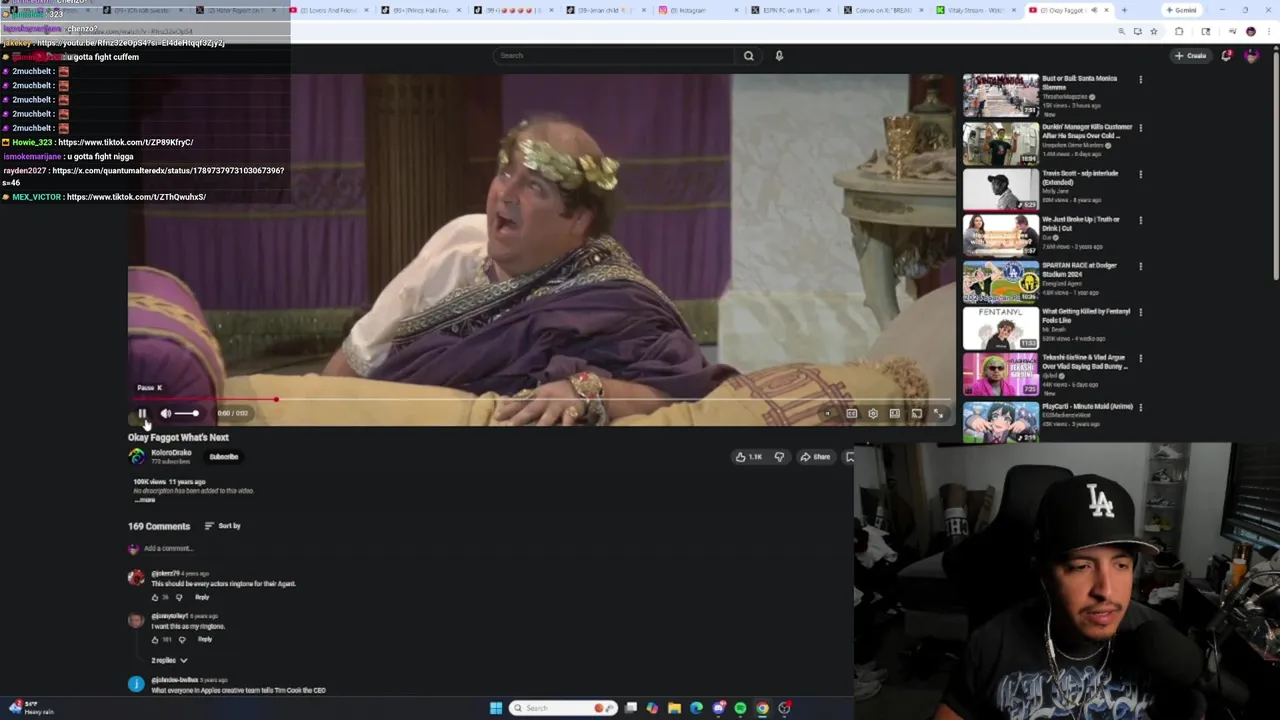
Task: Open more options for the 'Bust or Bail' video
Action: (1140, 79)
